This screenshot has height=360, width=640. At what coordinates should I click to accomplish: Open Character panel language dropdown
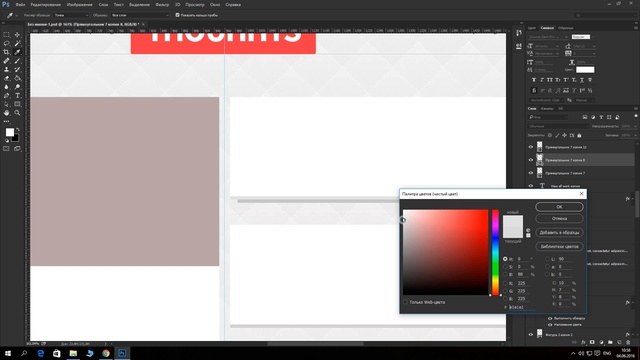pos(546,100)
